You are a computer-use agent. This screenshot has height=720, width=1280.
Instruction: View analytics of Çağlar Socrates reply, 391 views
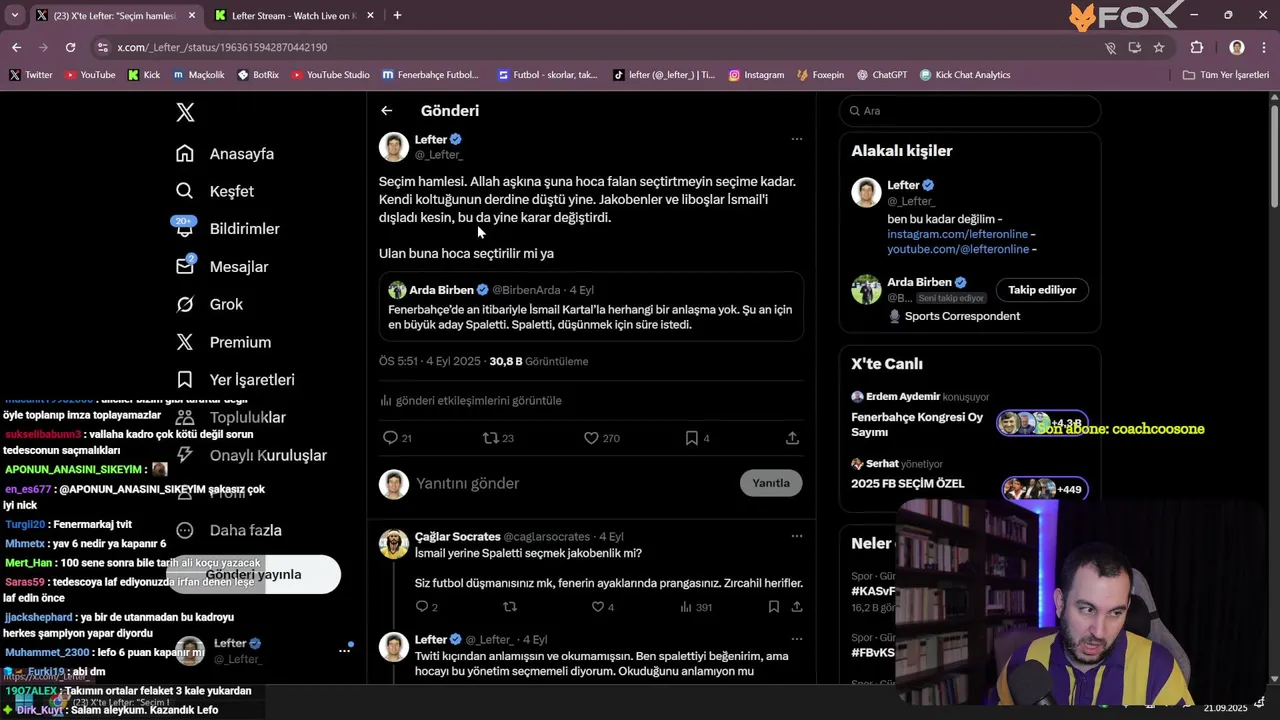[x=696, y=607]
